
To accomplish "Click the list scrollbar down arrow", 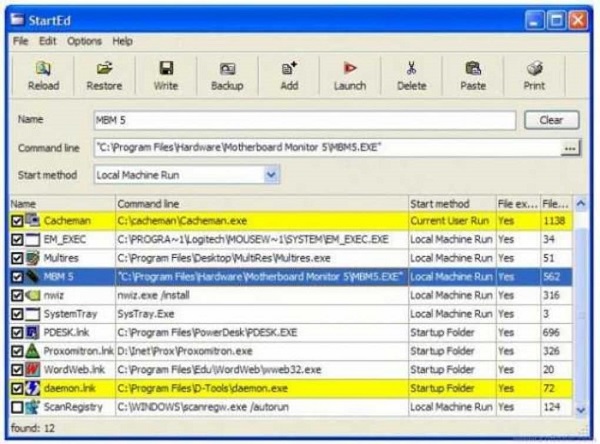I will click(x=581, y=410).
